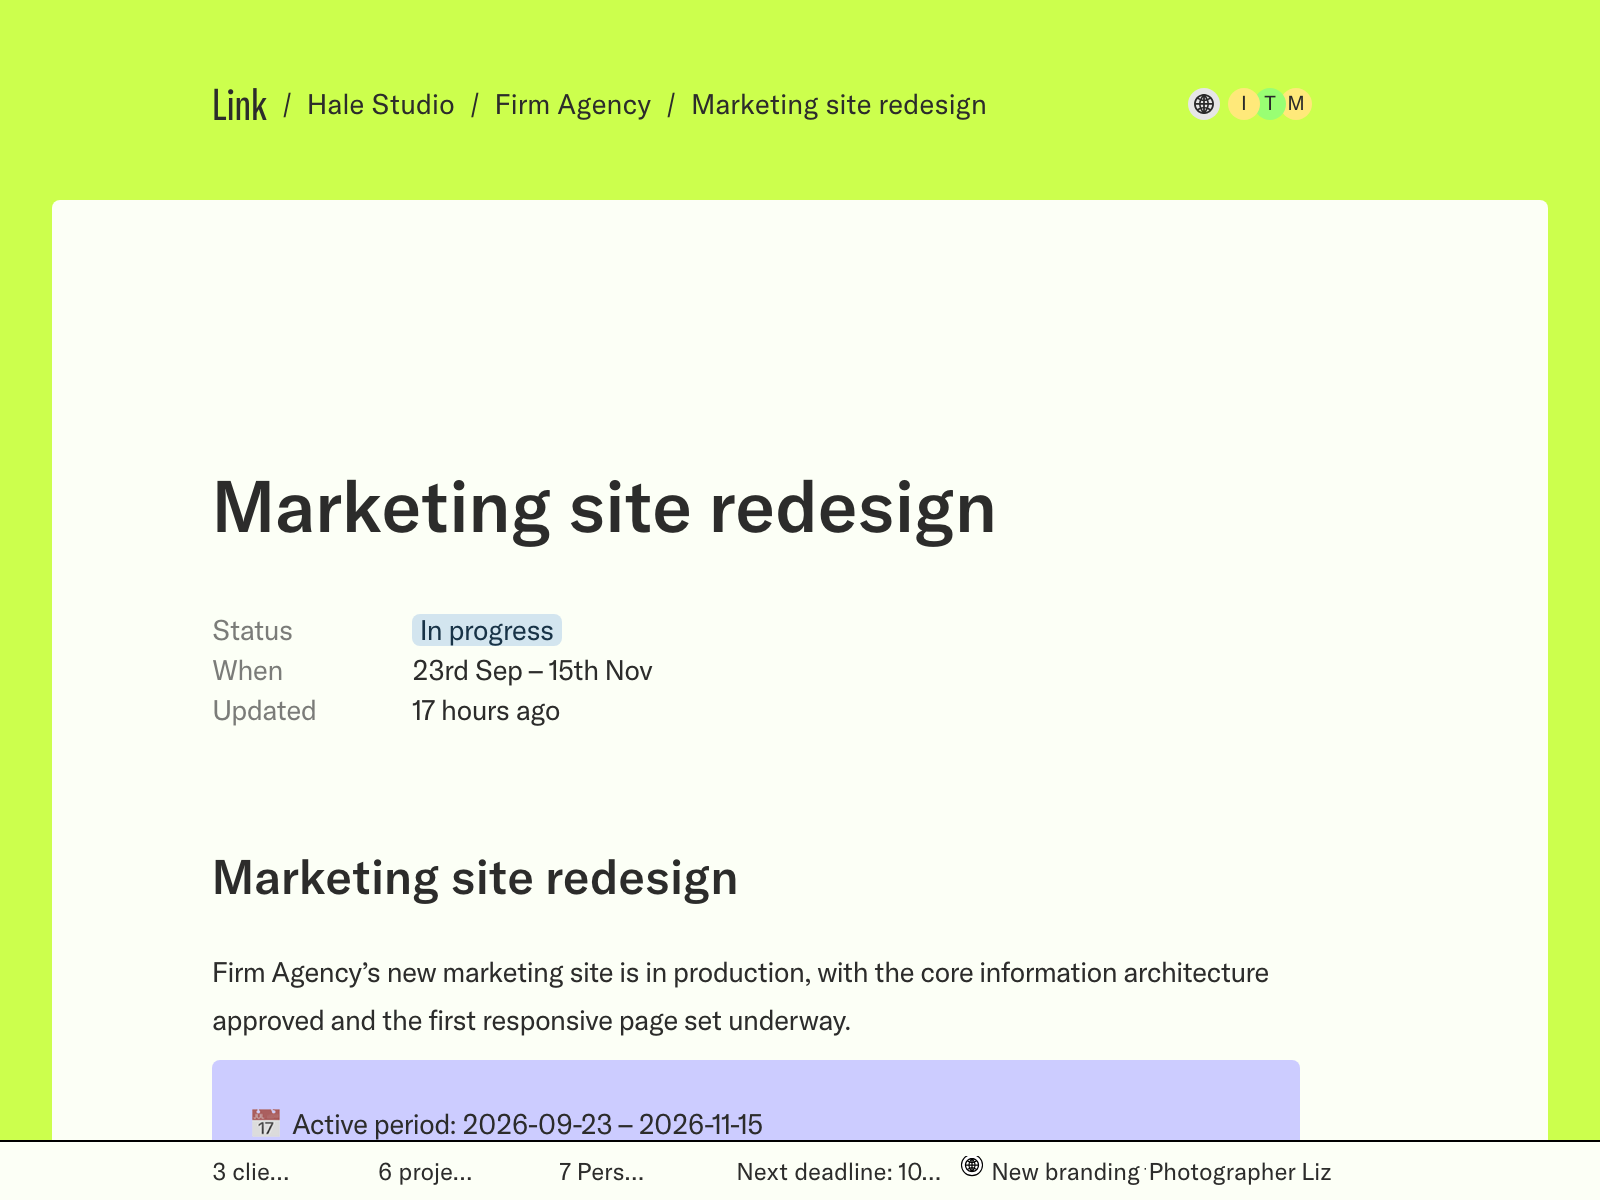Screen dimensions: 1600x1200
Task: Select the Firm Agency's new marketing site paragraph
Action: (740, 997)
